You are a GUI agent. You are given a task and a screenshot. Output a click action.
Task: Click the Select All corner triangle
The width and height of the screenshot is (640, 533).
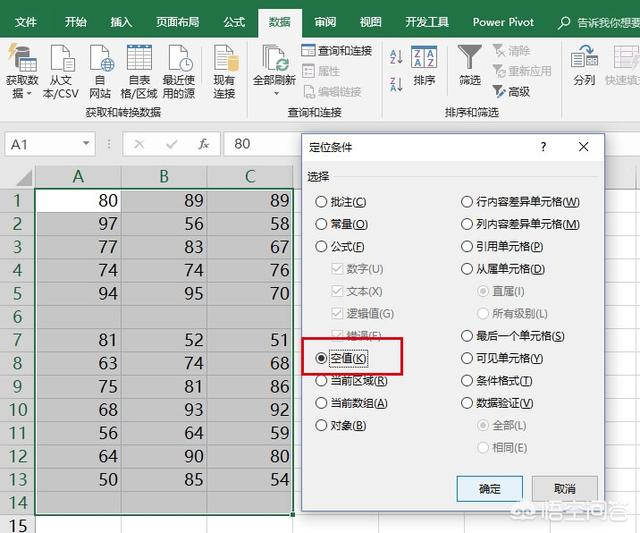click(x=24, y=178)
